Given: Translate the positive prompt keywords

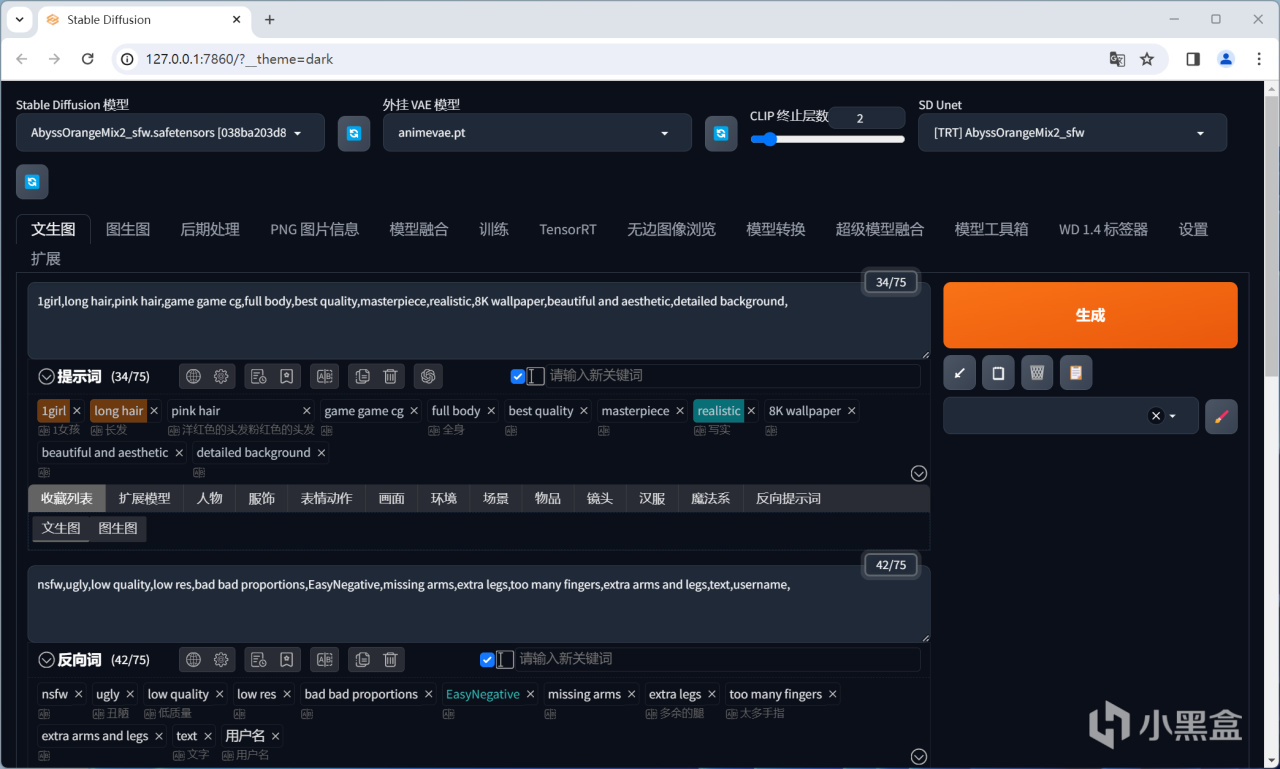Looking at the screenshot, I should (324, 376).
